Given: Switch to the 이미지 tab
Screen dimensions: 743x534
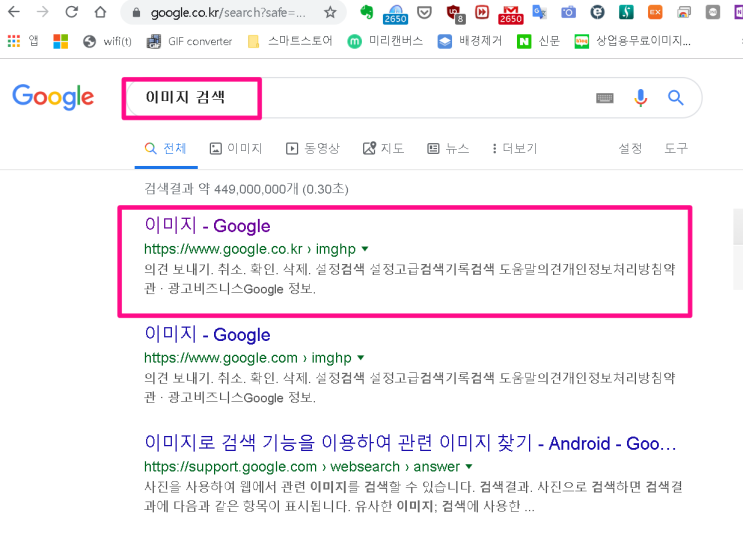Looking at the screenshot, I should tap(236, 149).
